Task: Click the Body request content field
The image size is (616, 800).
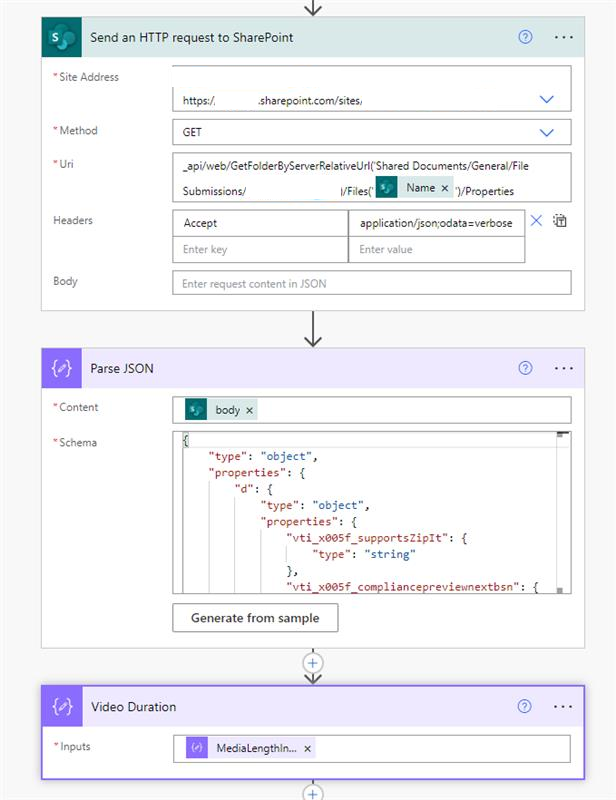Action: tap(372, 283)
